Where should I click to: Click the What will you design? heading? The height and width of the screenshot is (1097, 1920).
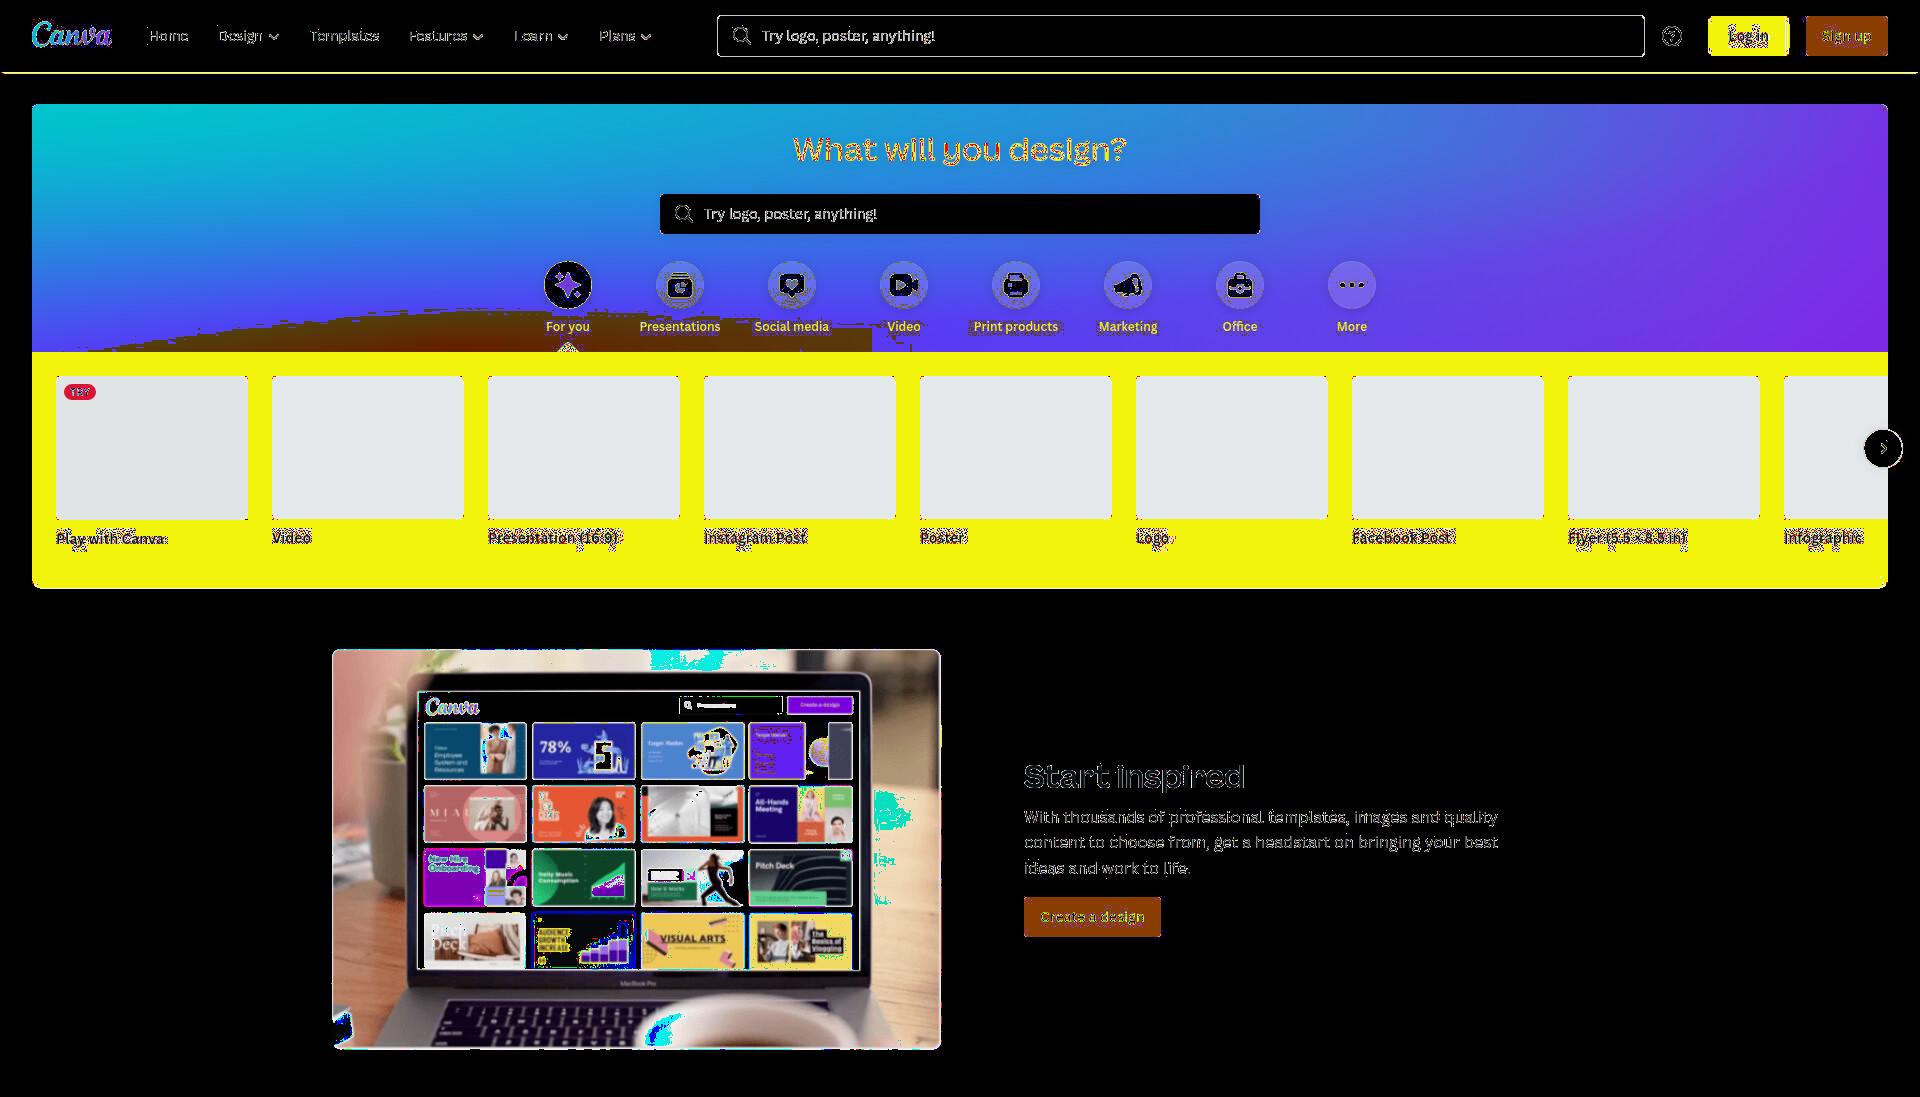click(960, 150)
